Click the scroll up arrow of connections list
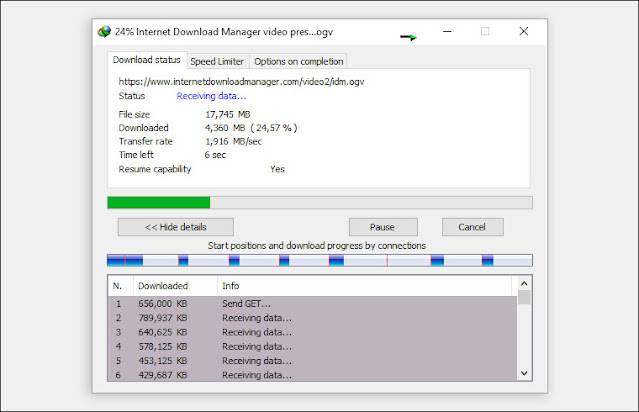This screenshot has height=412, width=639. (x=524, y=283)
